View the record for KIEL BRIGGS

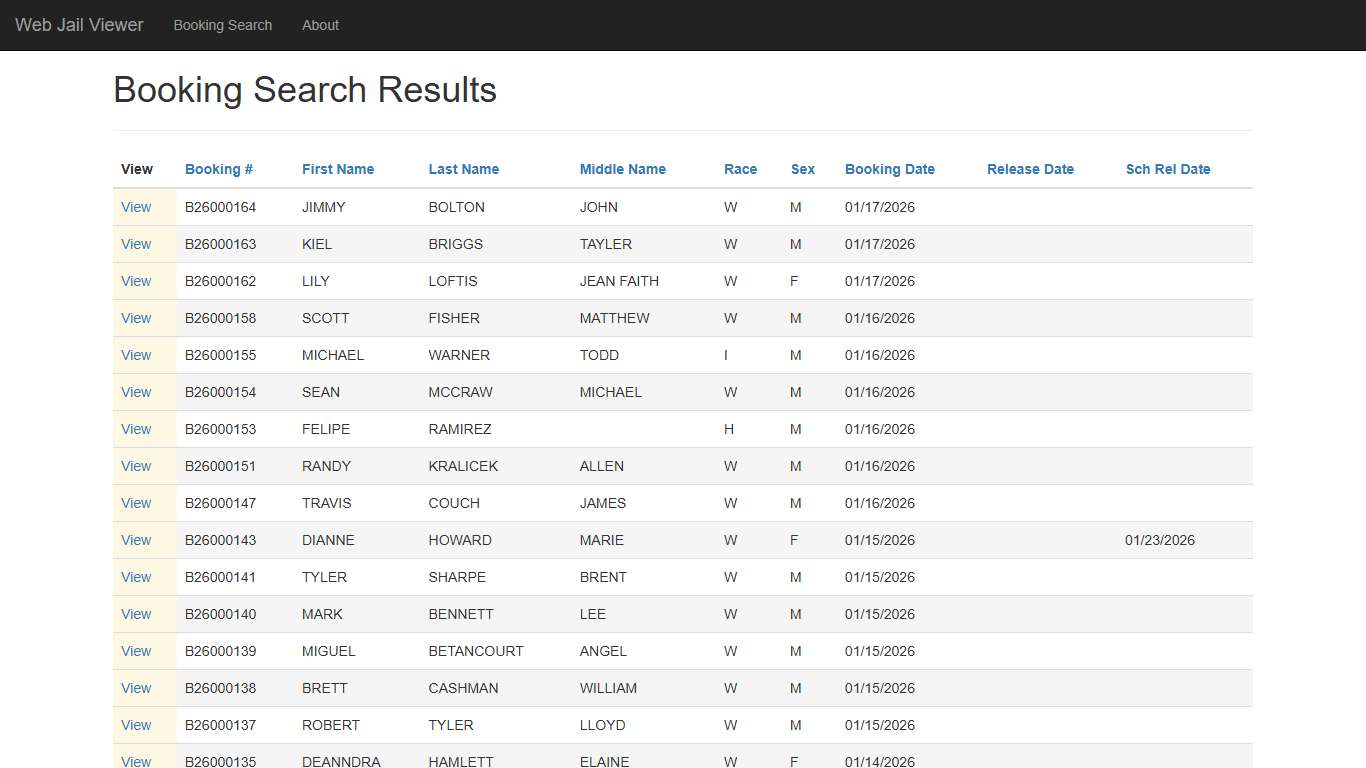tap(136, 244)
